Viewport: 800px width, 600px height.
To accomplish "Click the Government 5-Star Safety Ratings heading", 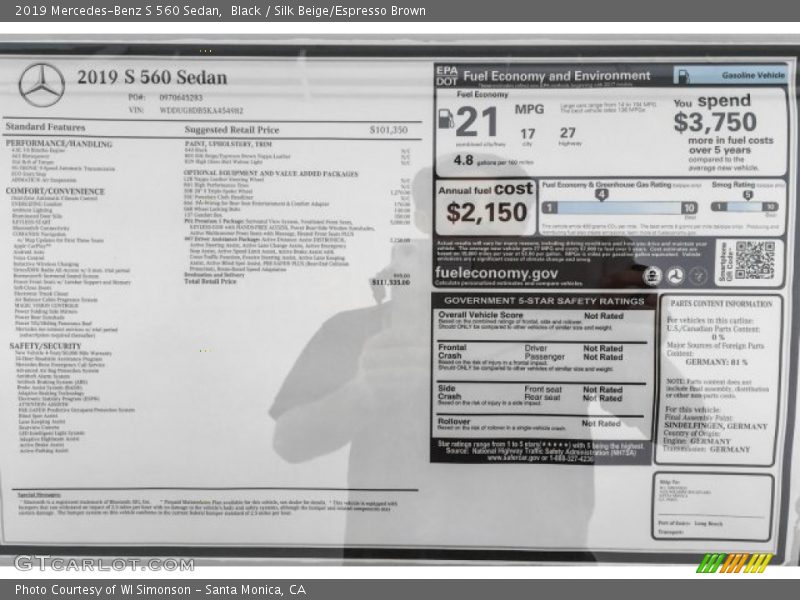I will 544,301.
